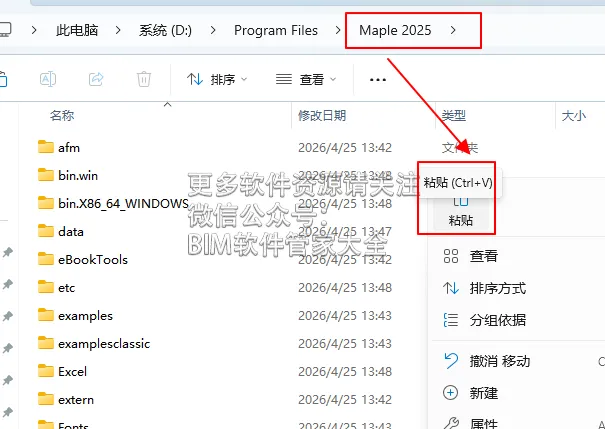Click the list icon beside 分组依据
This screenshot has width=605, height=429.
coord(451,320)
